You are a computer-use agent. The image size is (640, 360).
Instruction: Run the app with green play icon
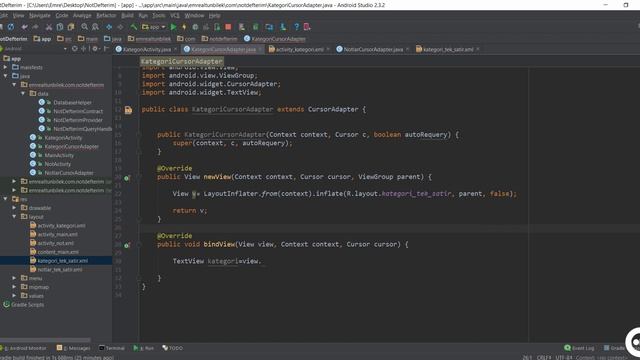tap(173, 27)
